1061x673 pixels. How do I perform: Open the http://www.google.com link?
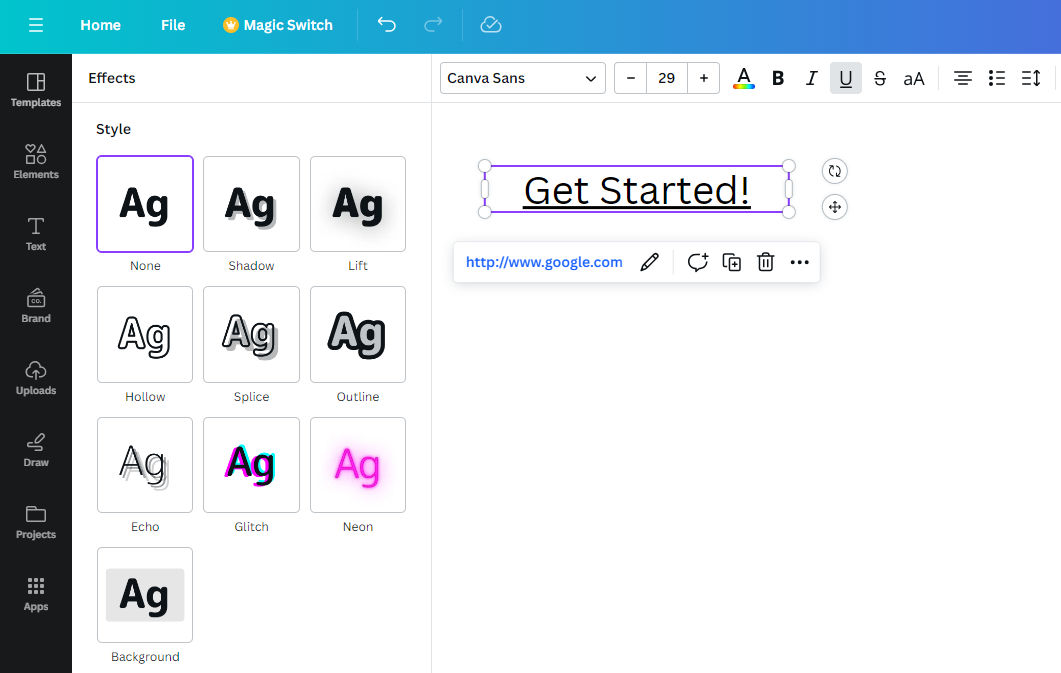pos(544,262)
